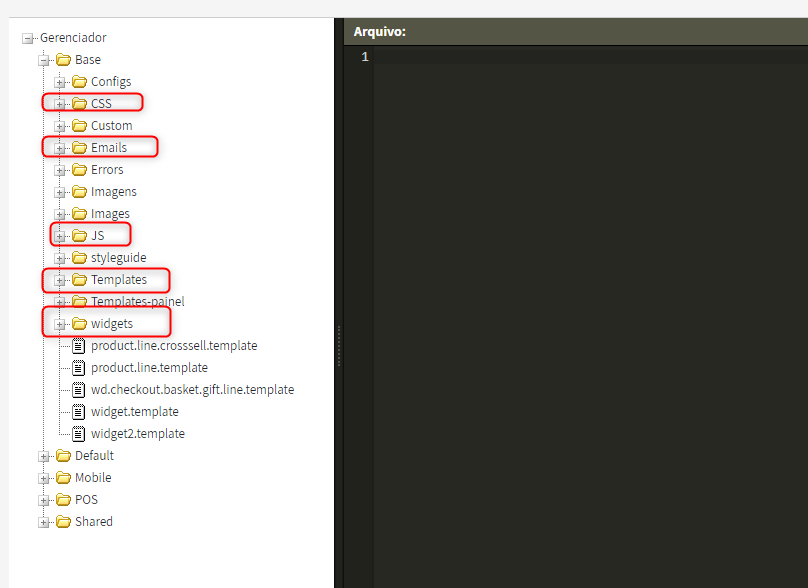Expand the Configs folder toggle

coord(60,82)
